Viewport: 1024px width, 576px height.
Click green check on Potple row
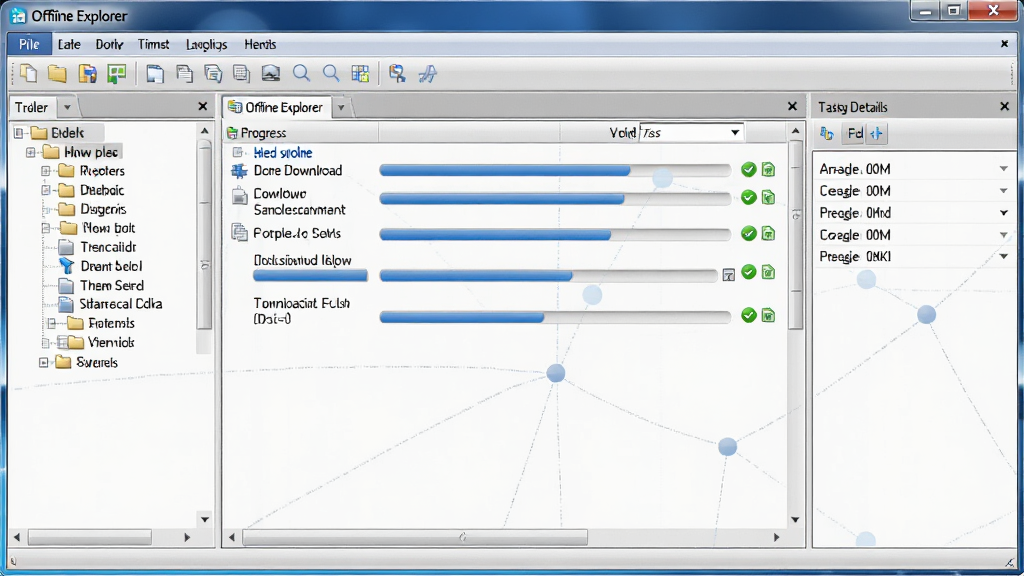pos(748,233)
